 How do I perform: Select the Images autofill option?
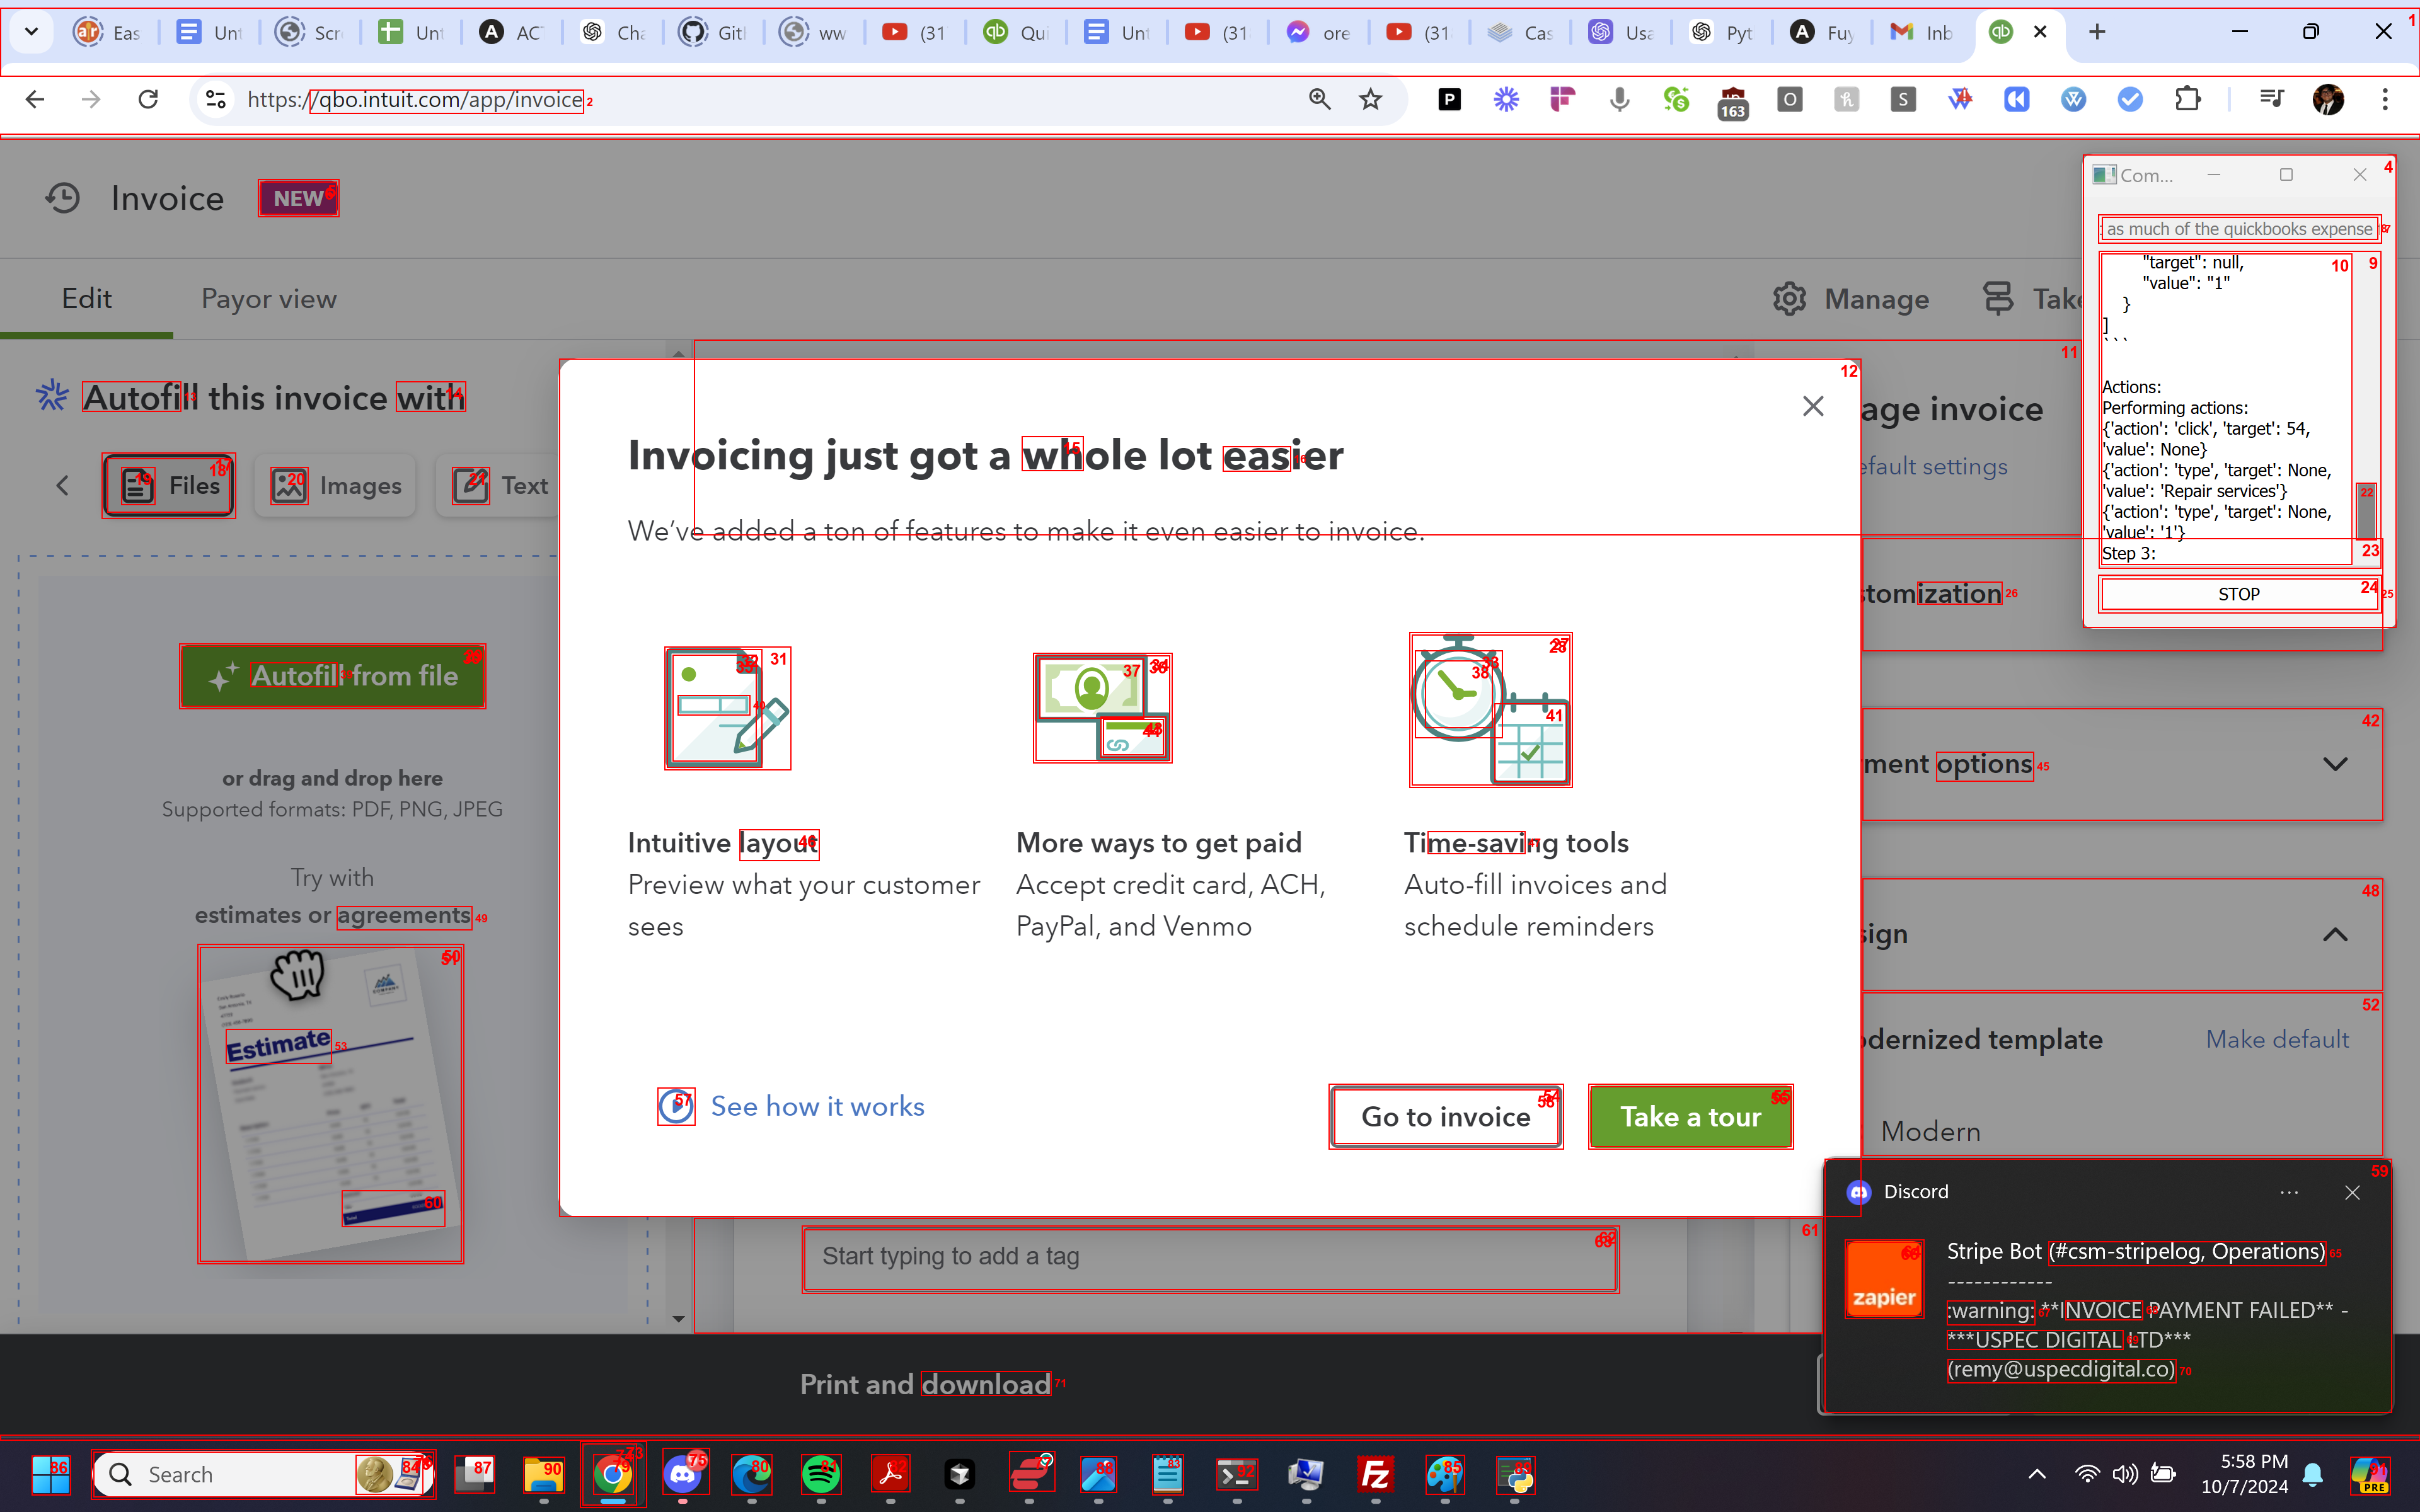[x=335, y=486]
